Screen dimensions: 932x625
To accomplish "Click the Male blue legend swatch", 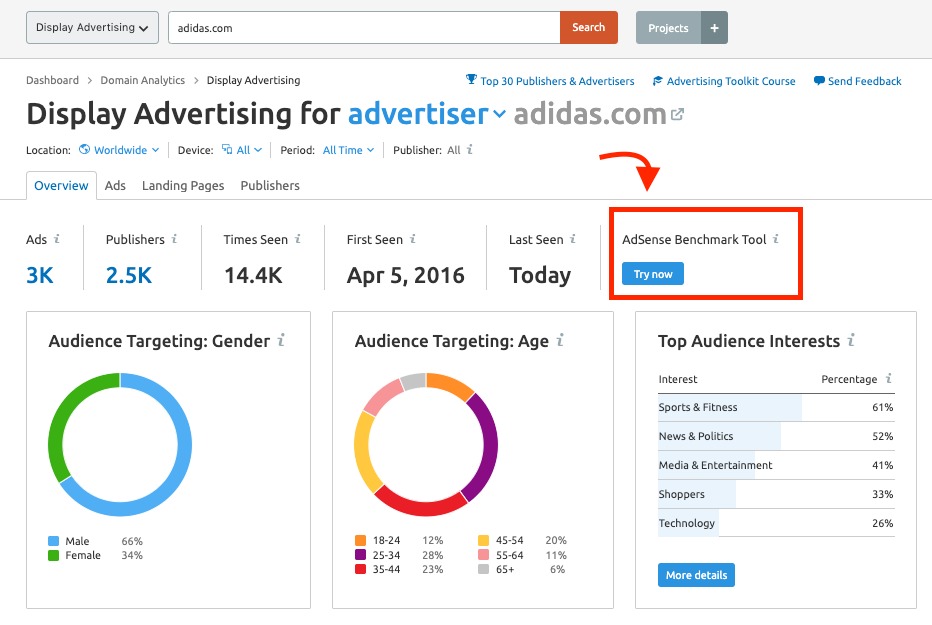I will pyautogui.click(x=53, y=541).
